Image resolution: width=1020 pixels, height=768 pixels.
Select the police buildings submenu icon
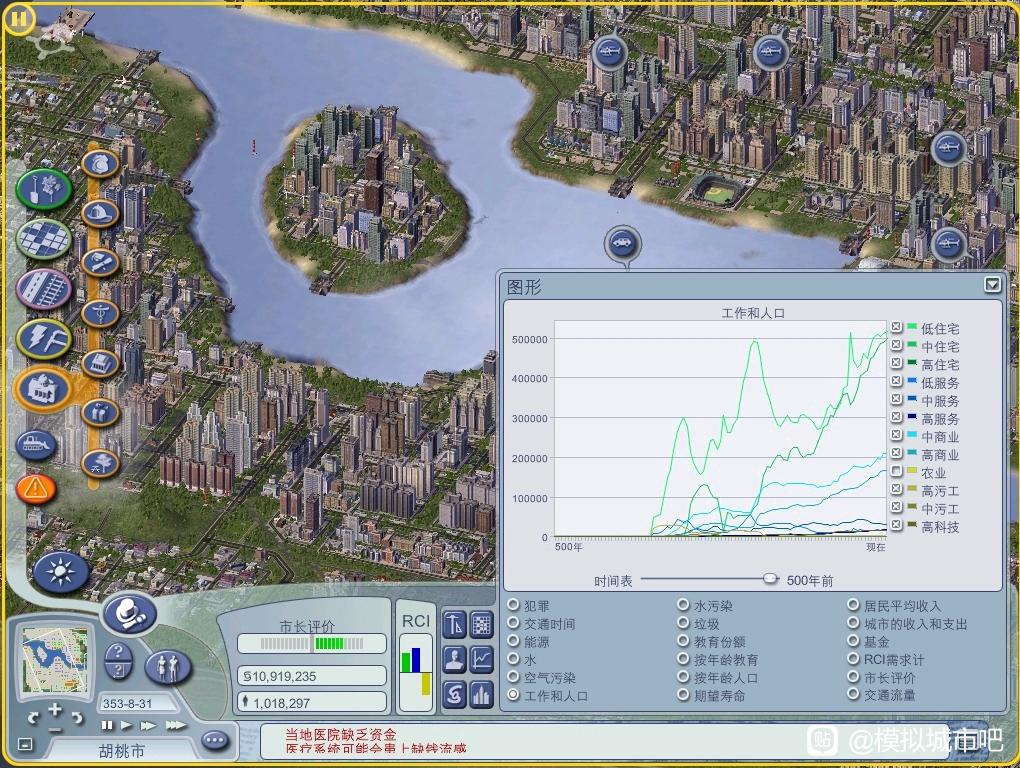pos(100,163)
